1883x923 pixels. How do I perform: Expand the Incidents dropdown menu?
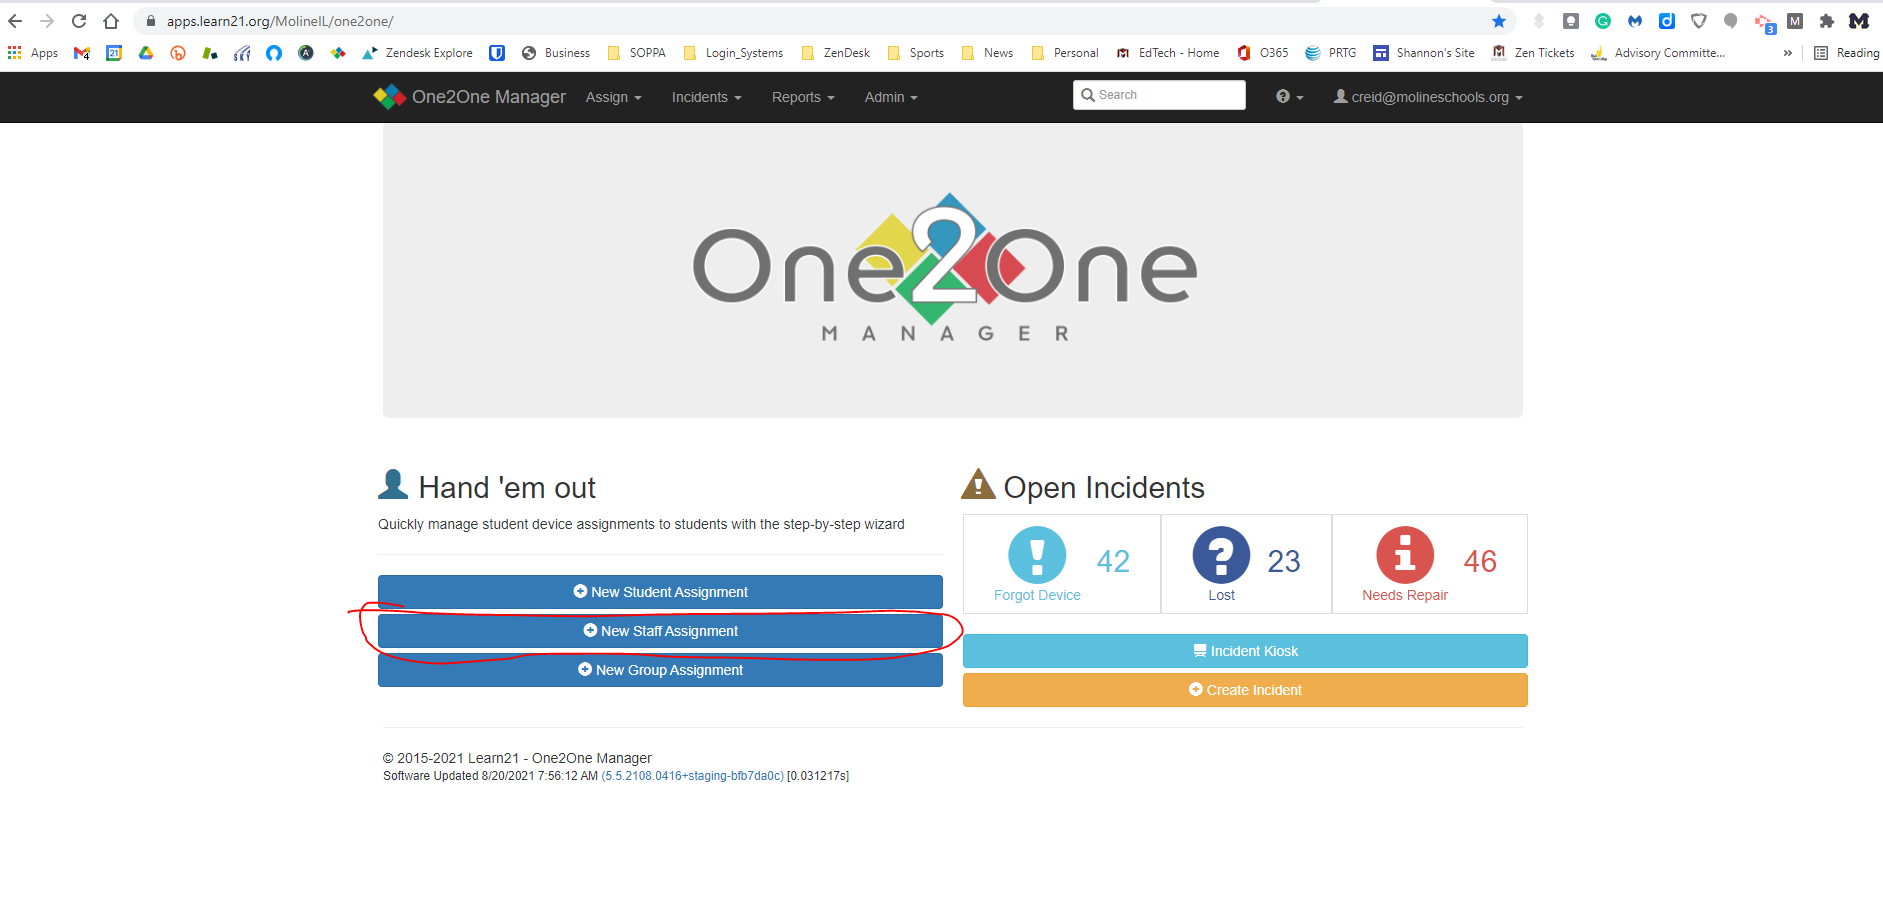pos(706,97)
